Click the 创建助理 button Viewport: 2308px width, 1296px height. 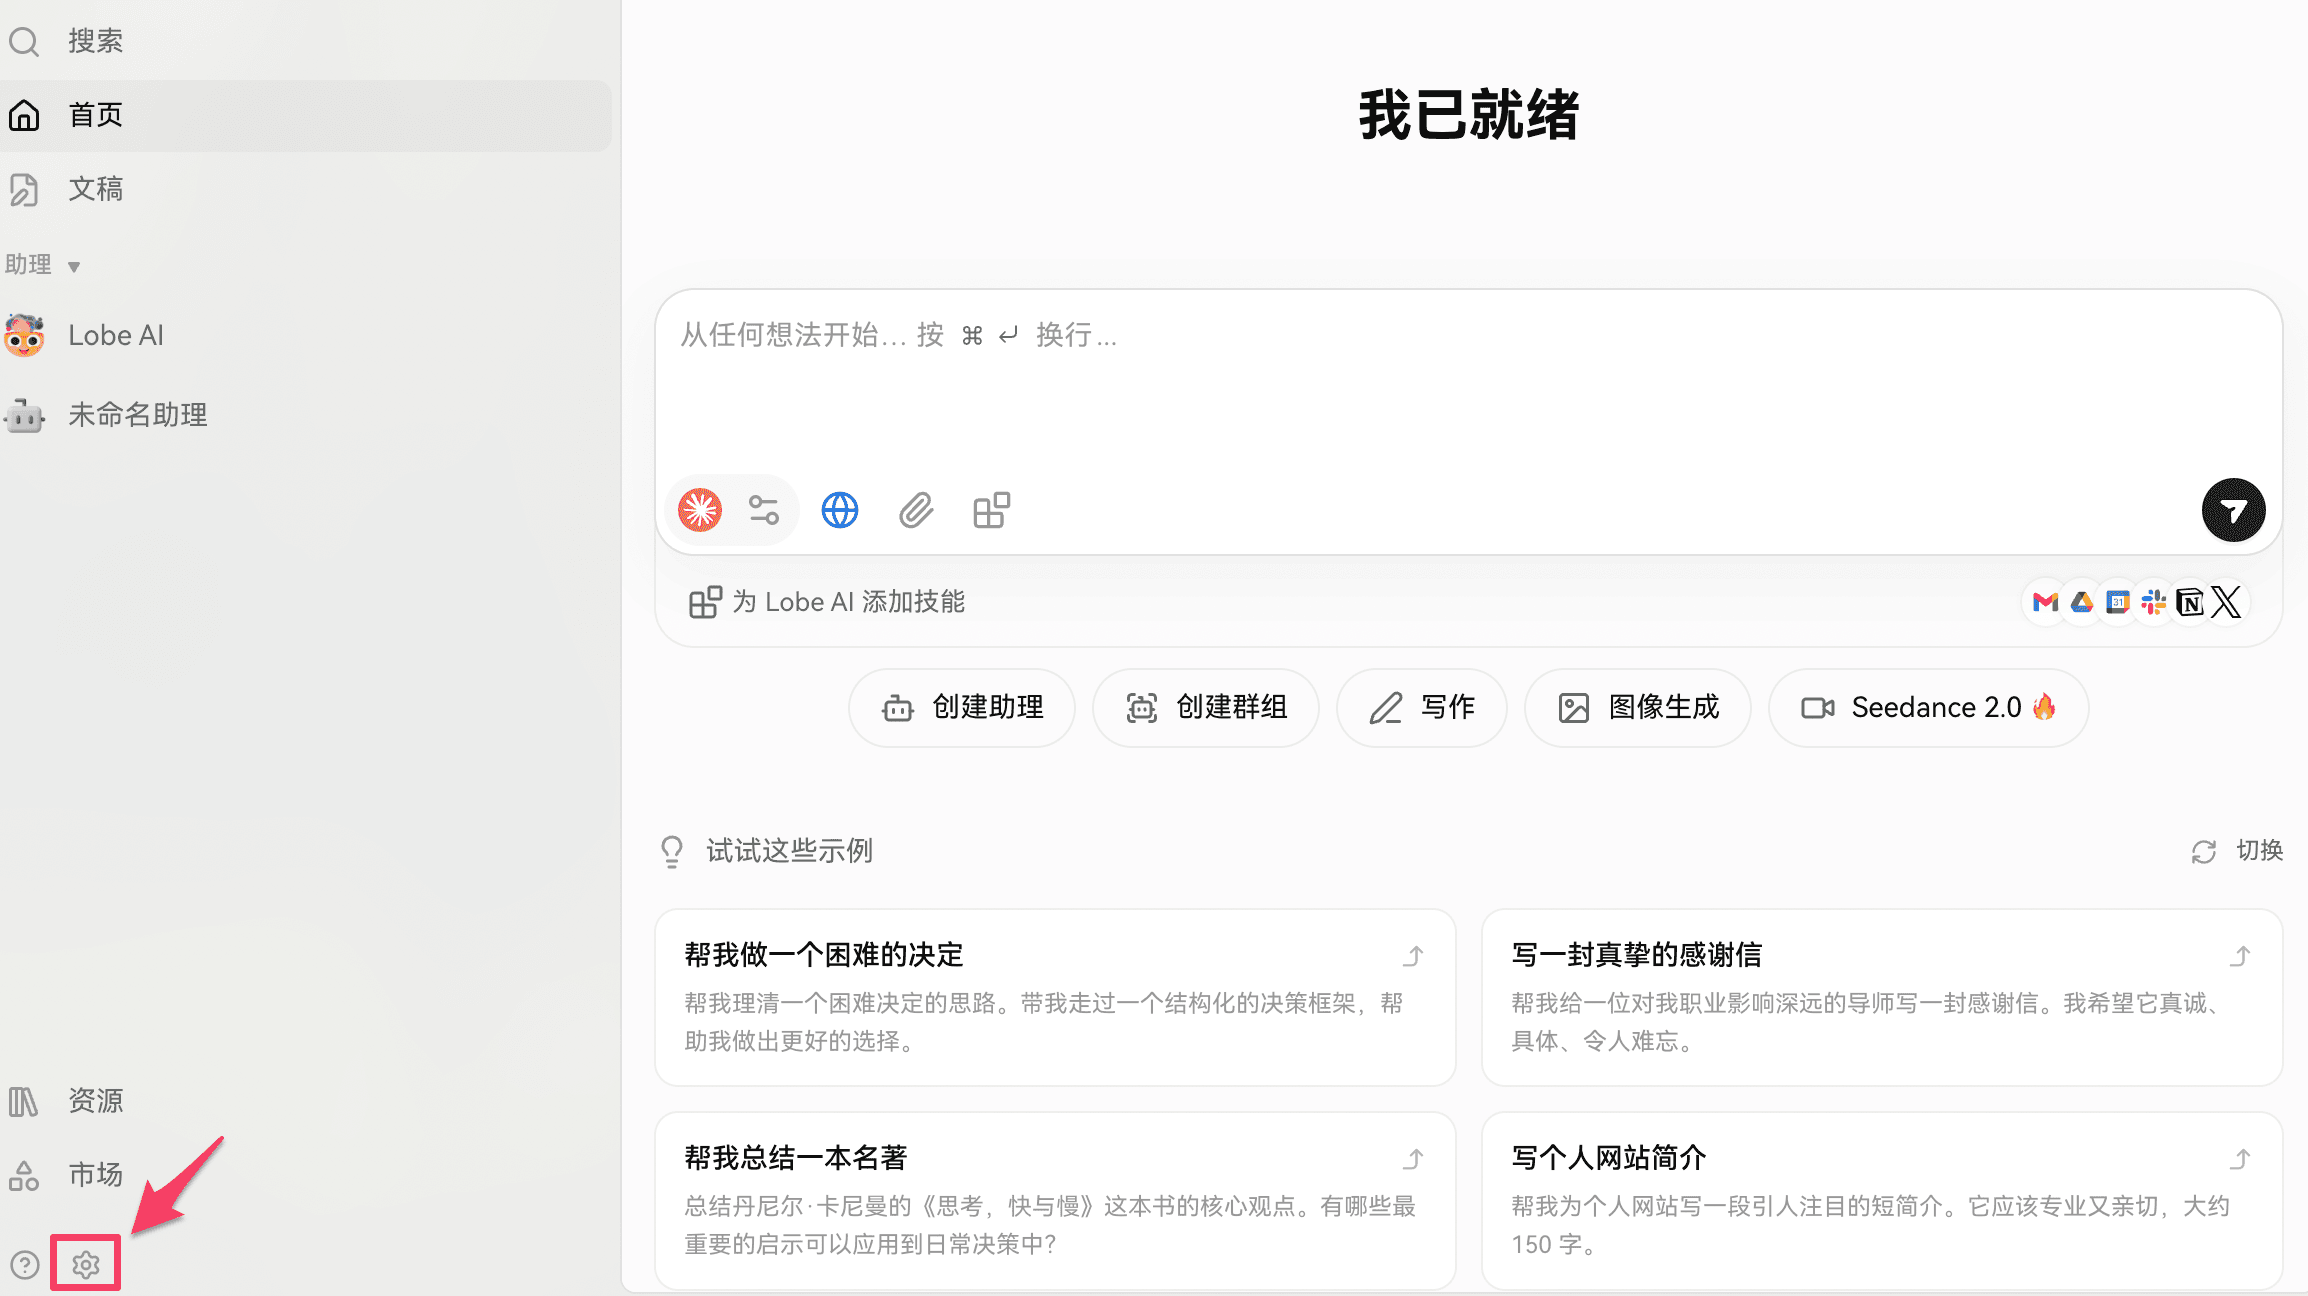(x=961, y=707)
